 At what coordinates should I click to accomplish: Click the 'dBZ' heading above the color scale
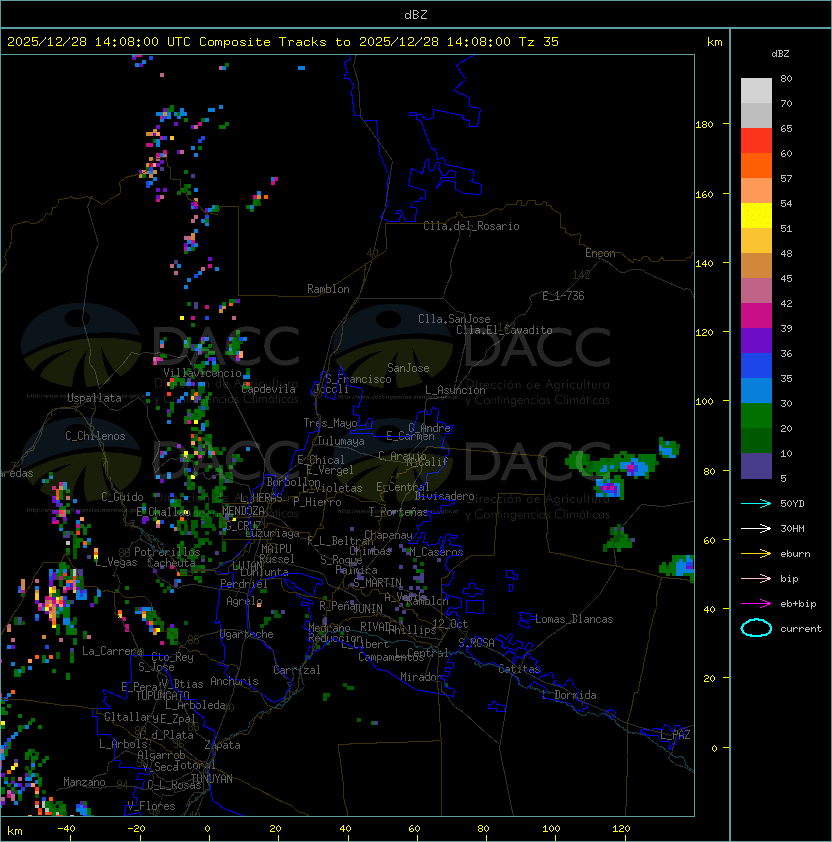(780, 54)
